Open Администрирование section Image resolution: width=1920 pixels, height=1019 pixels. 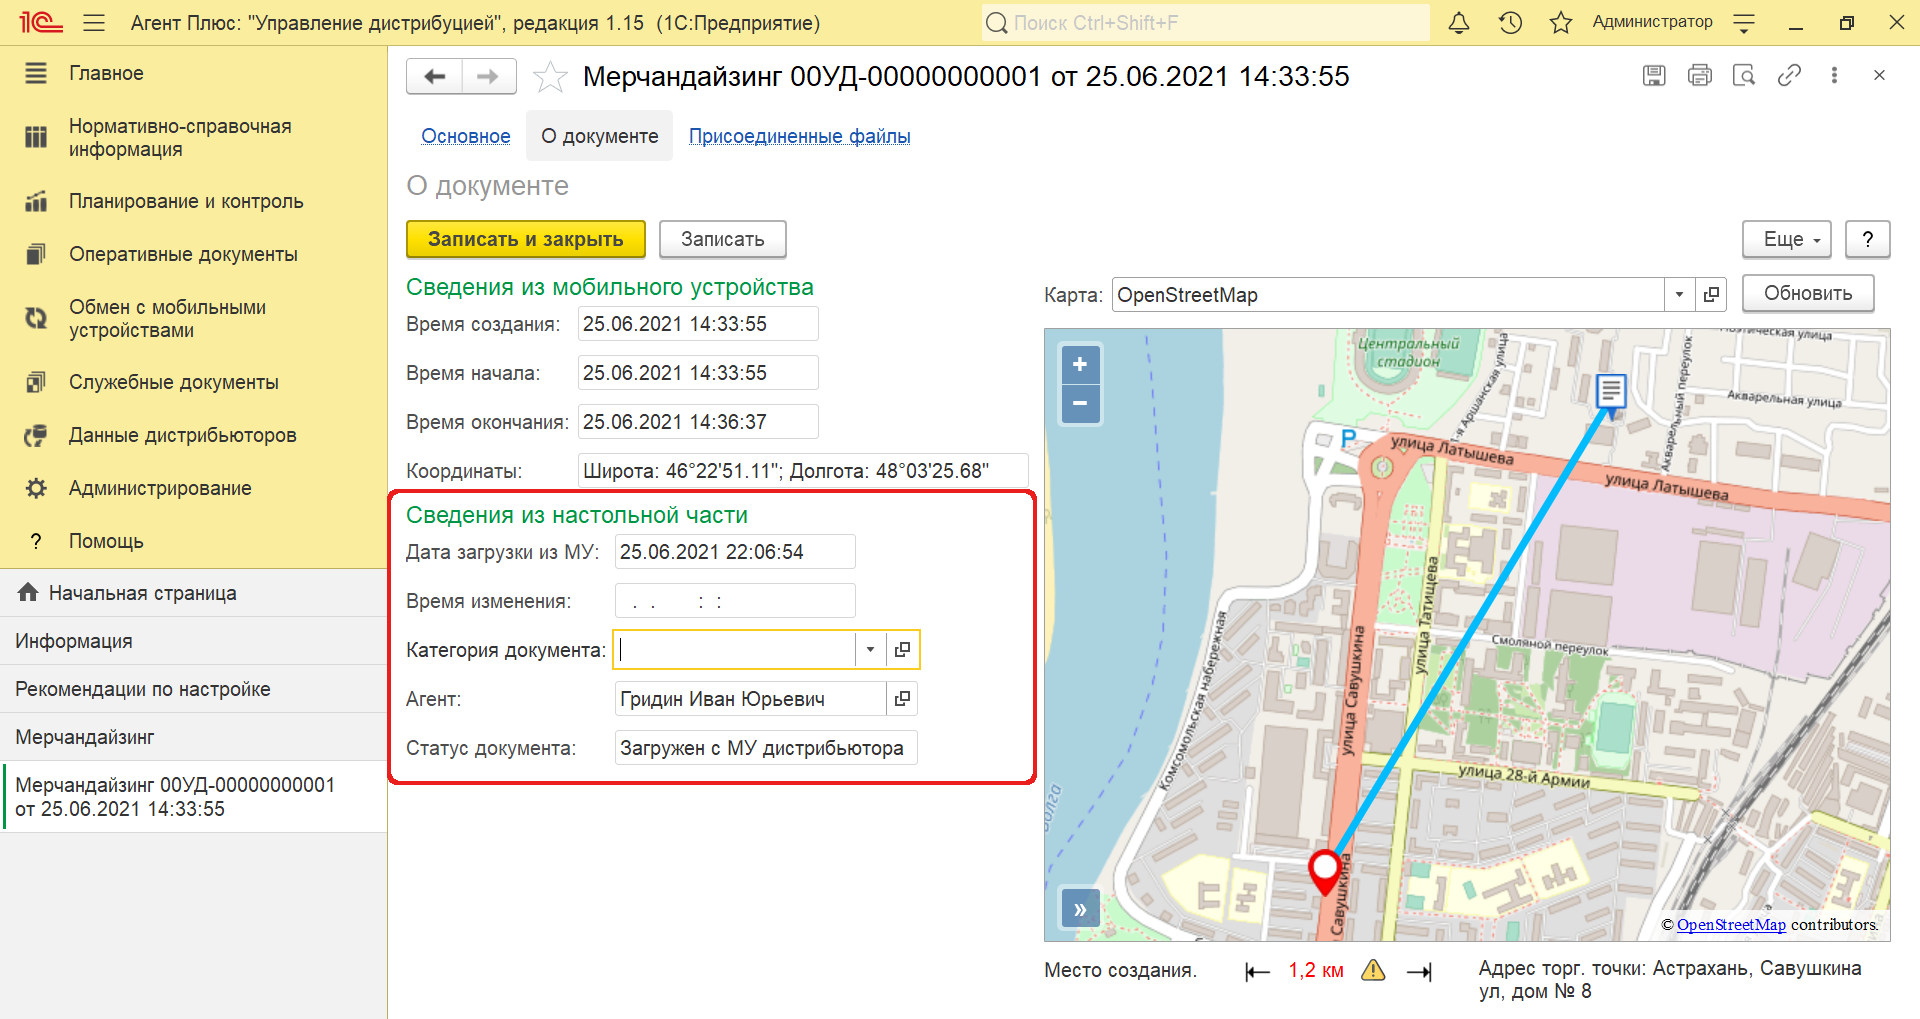point(193,488)
